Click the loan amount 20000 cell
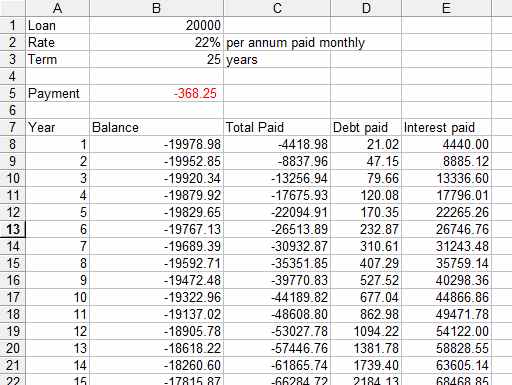Image resolution: width=512 pixels, height=385 pixels. [156, 25]
